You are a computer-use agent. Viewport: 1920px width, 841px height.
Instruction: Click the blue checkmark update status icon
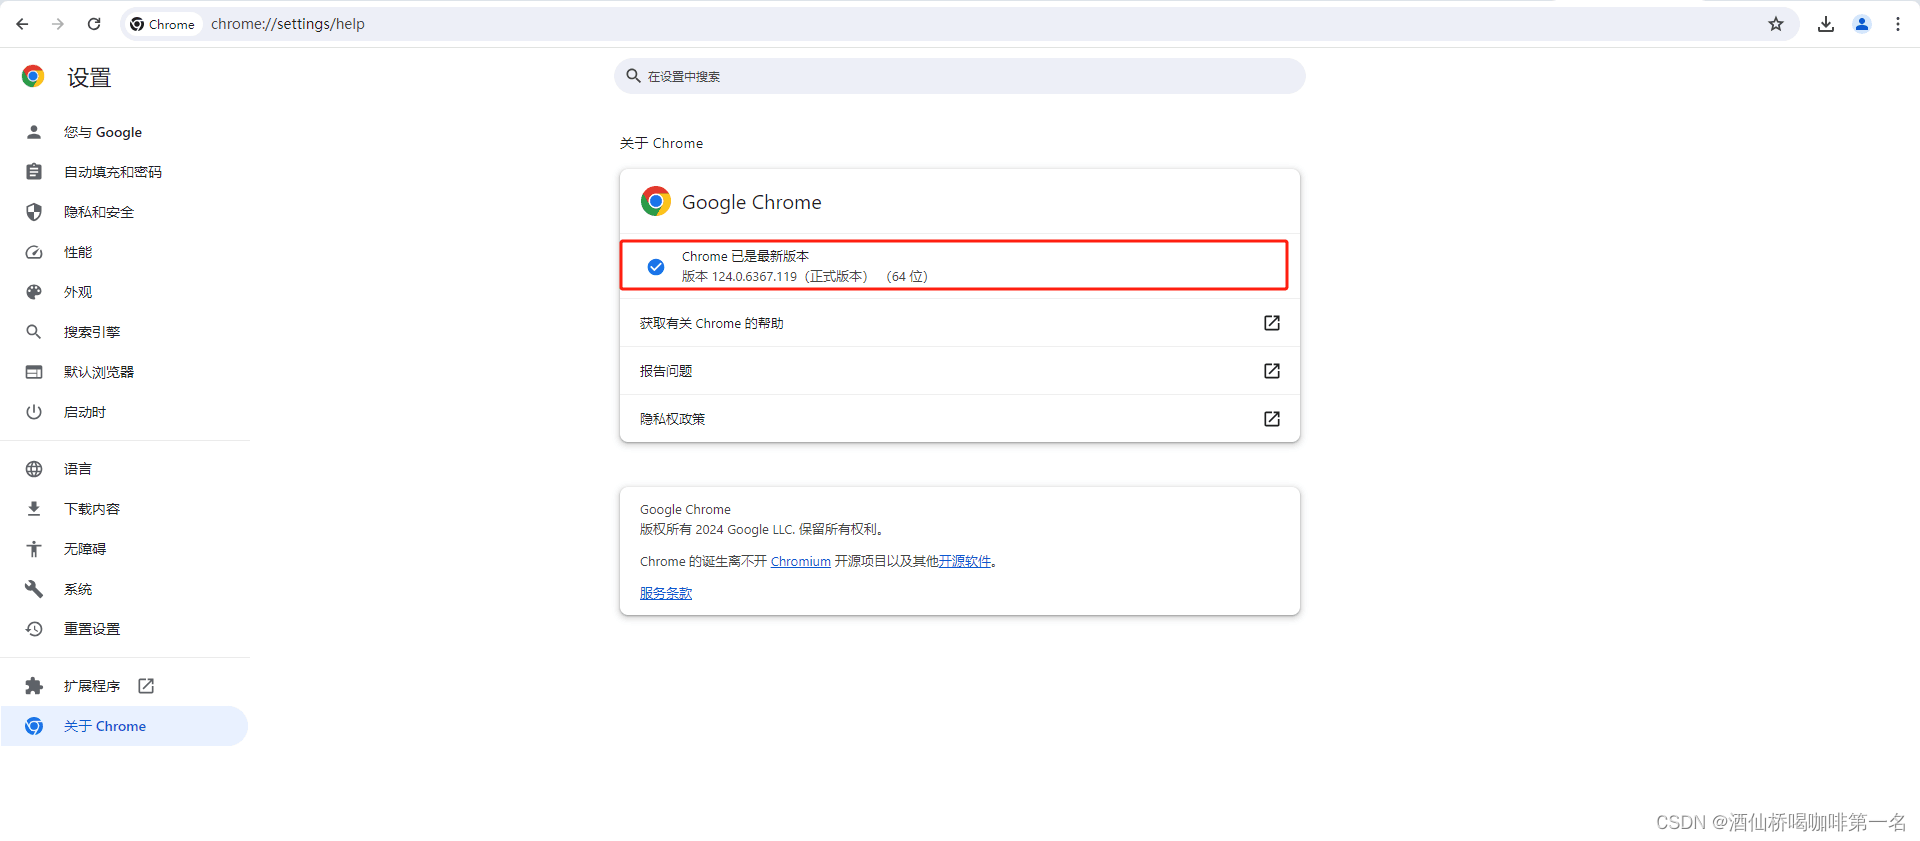(656, 267)
